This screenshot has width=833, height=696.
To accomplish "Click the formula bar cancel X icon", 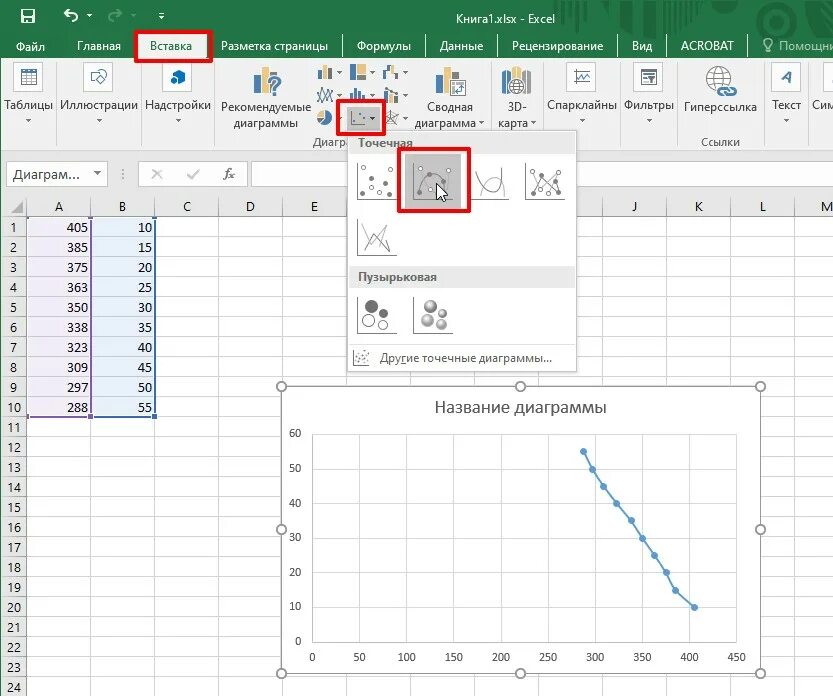I will pos(157,174).
